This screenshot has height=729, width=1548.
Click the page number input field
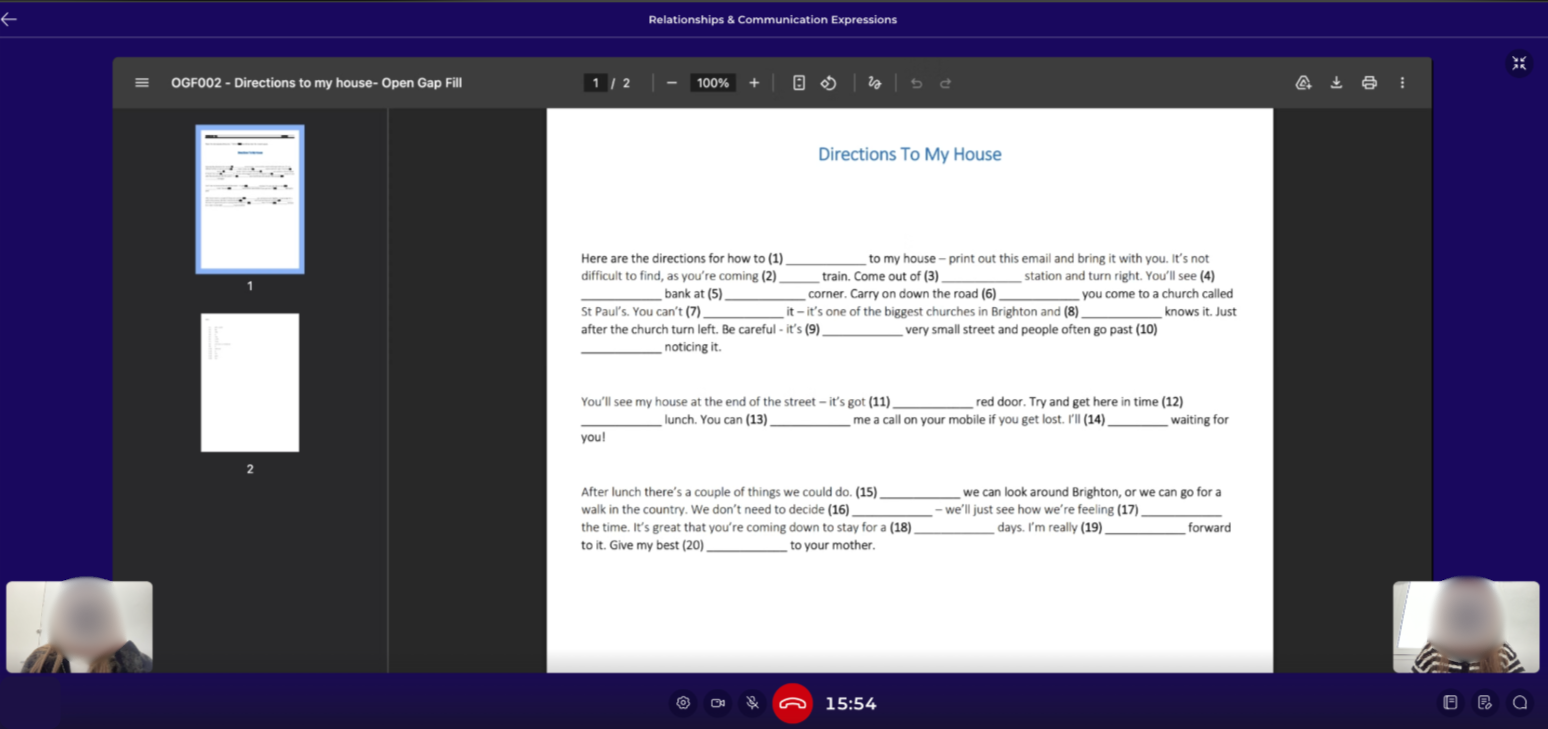(596, 83)
